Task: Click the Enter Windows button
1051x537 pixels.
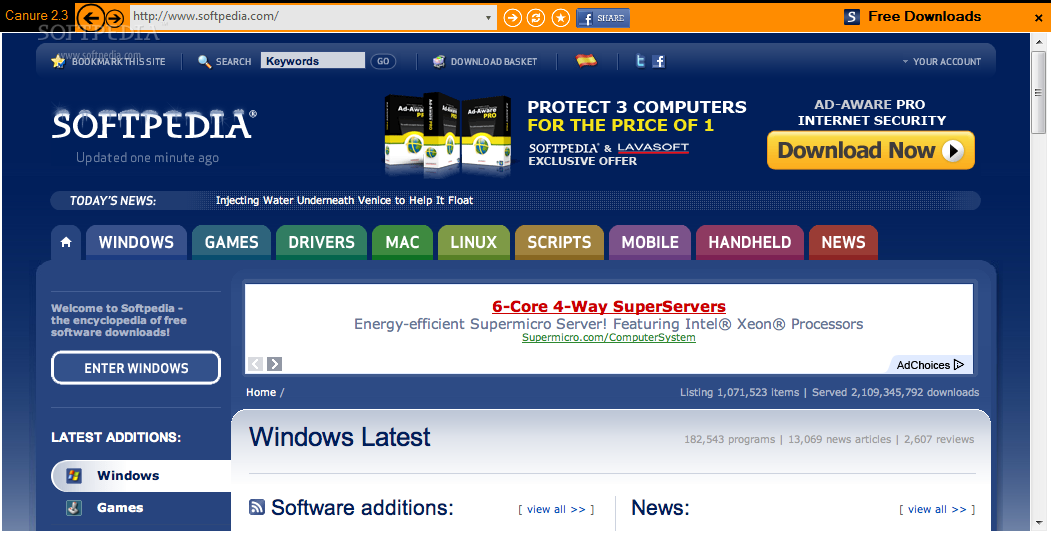Action: [136, 368]
